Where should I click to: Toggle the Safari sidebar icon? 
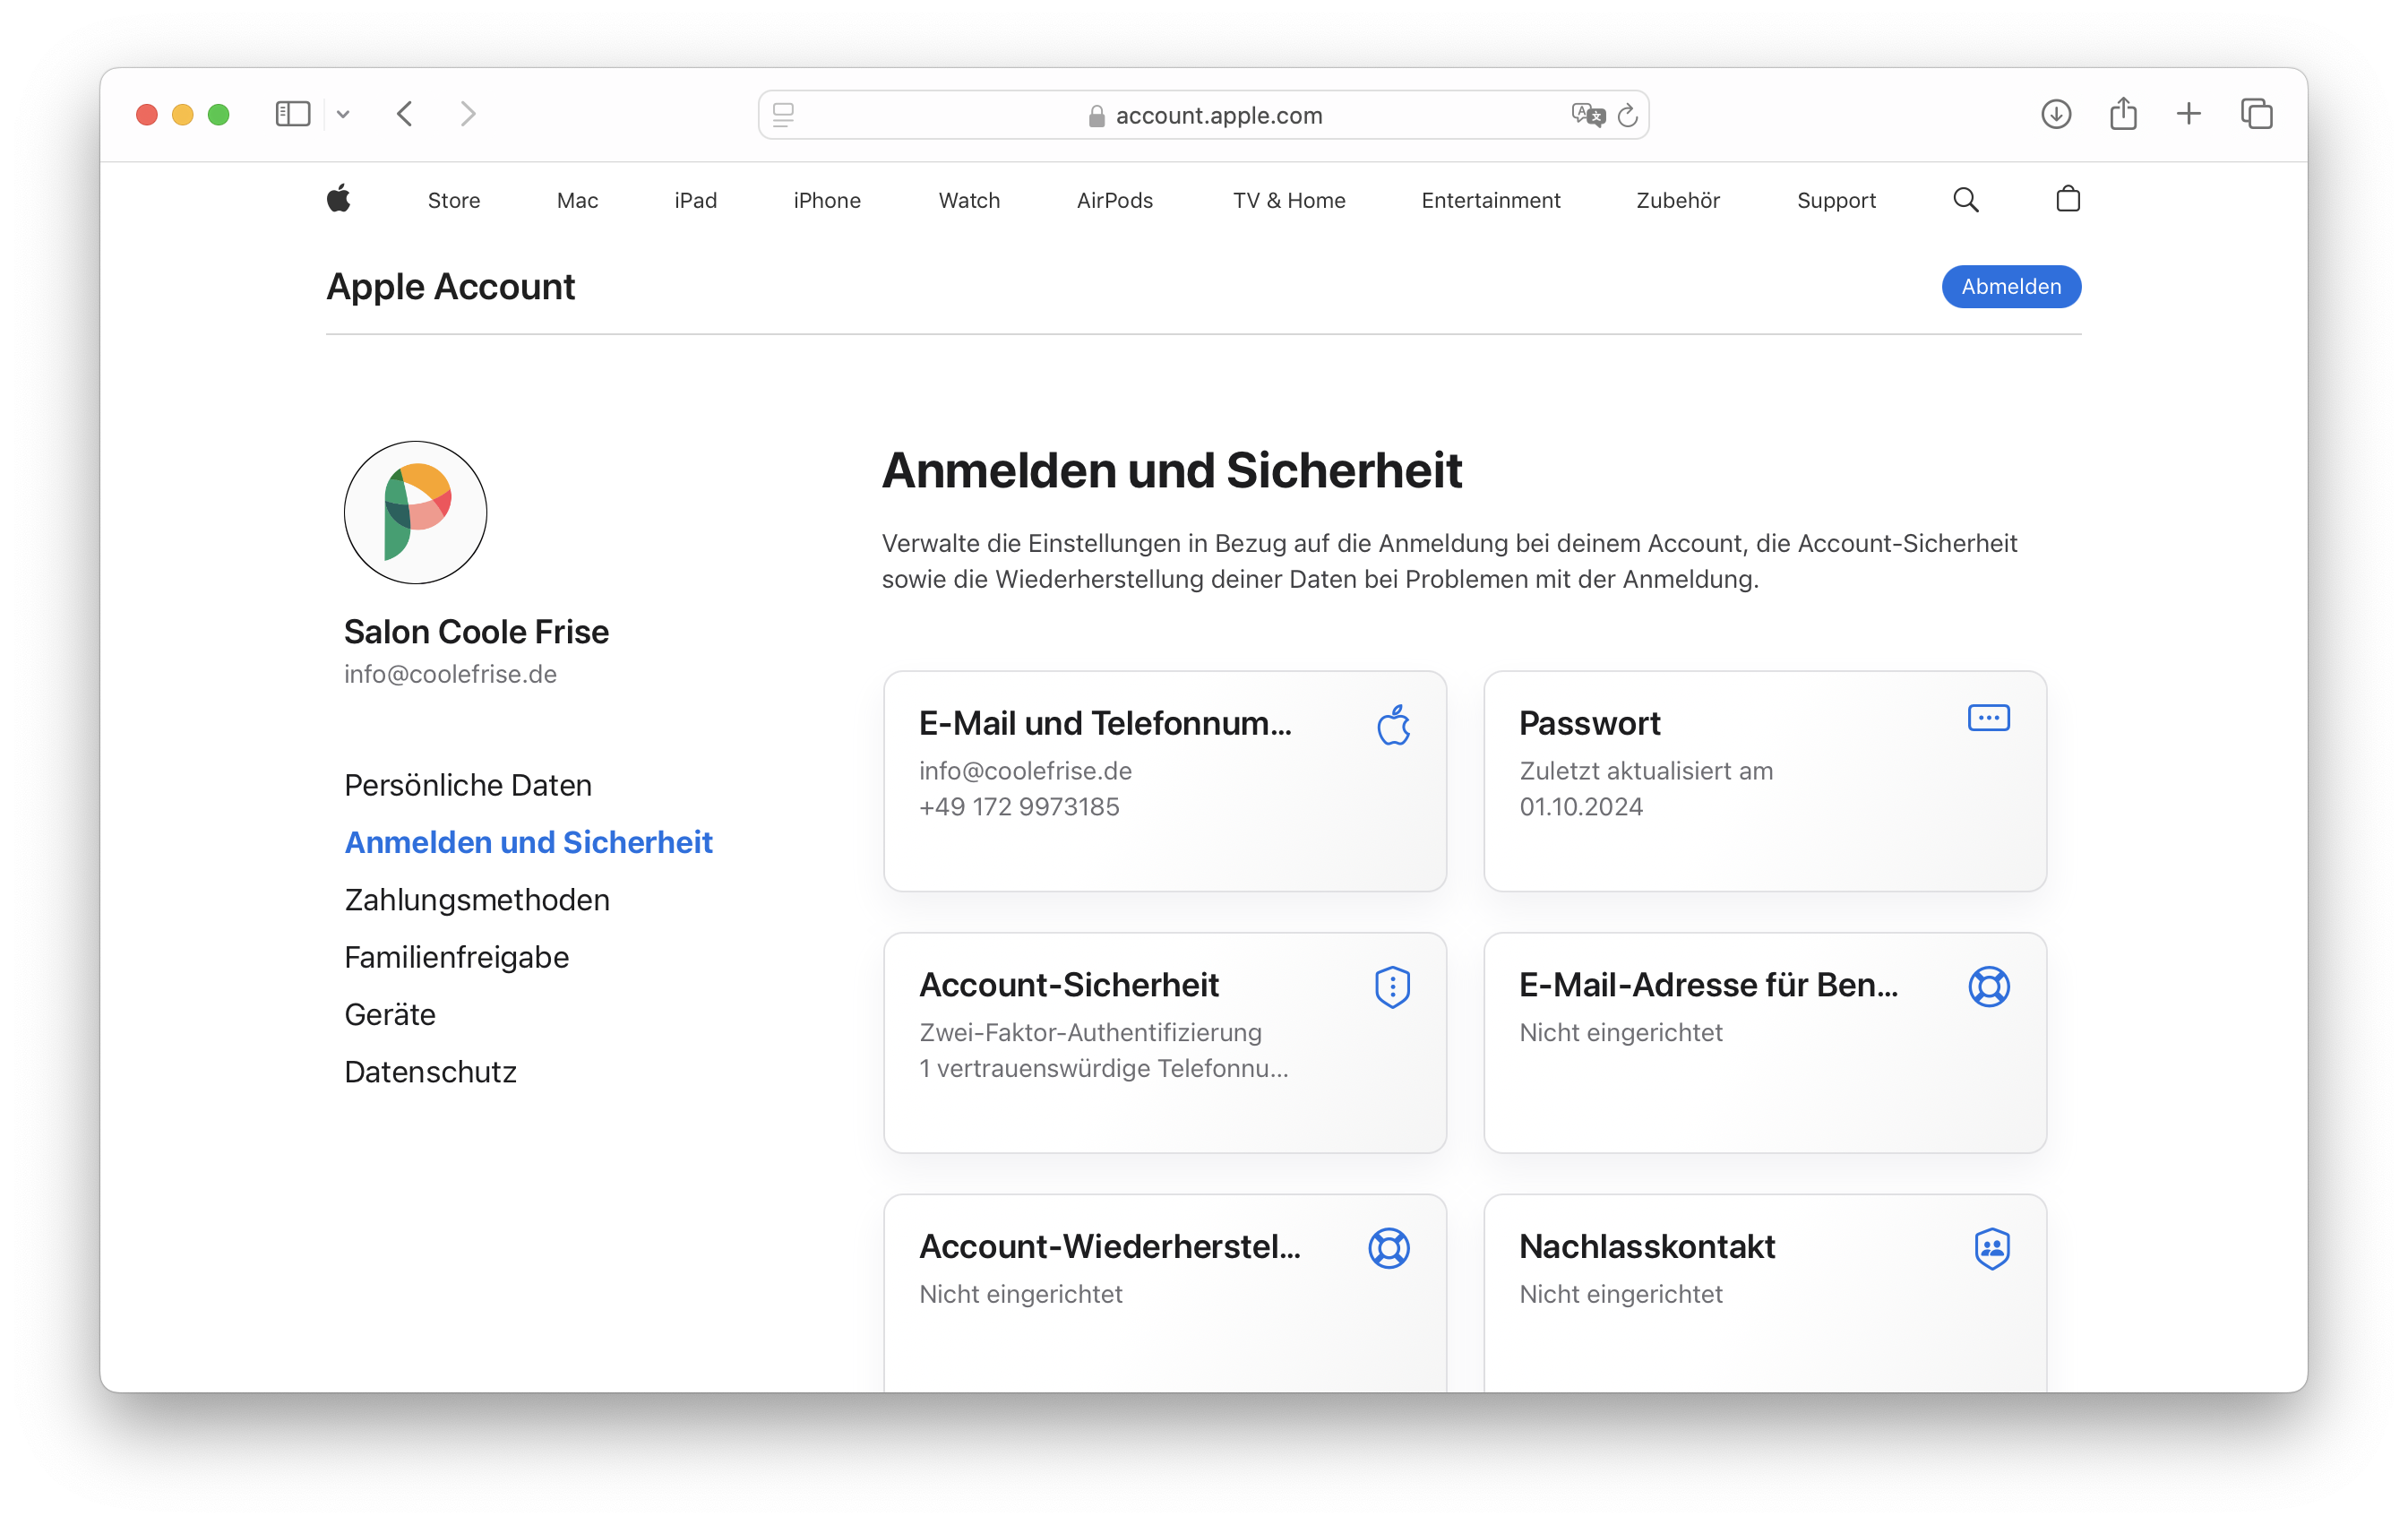click(x=293, y=114)
